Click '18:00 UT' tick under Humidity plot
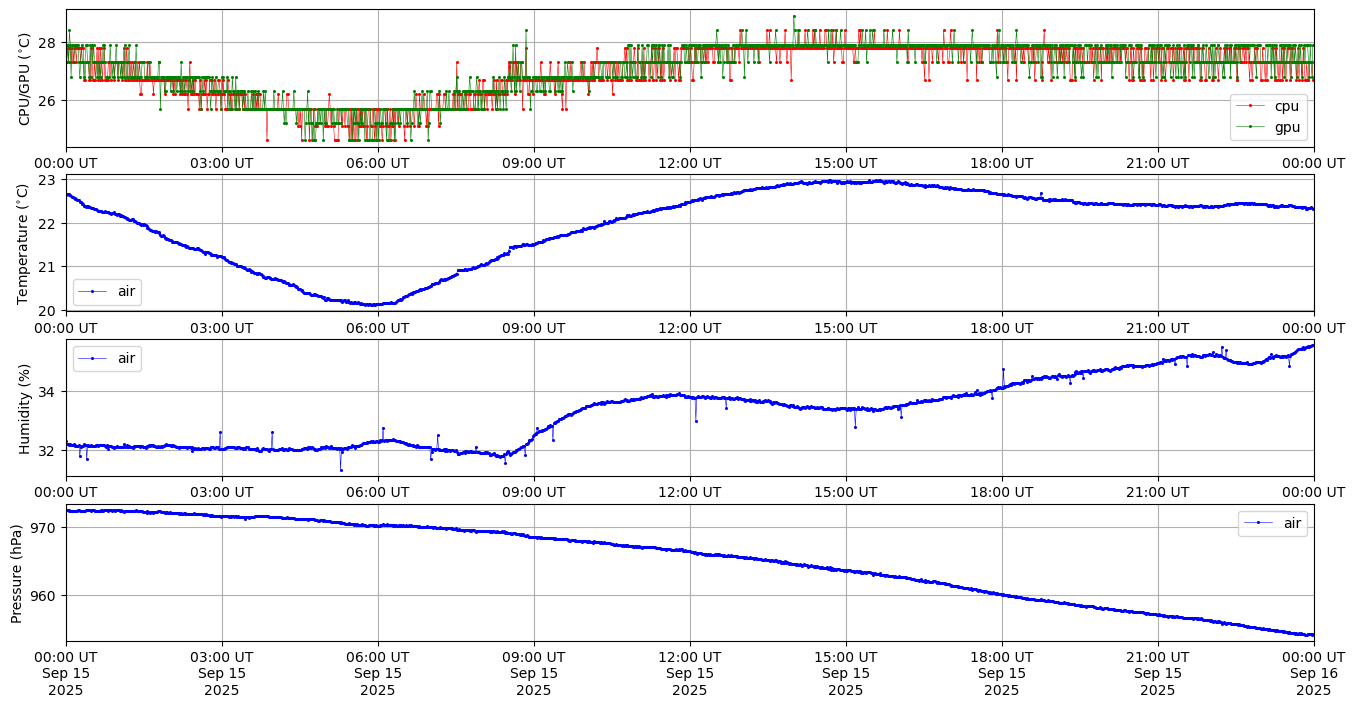The width and height of the screenshot is (1355, 707). point(1002,493)
